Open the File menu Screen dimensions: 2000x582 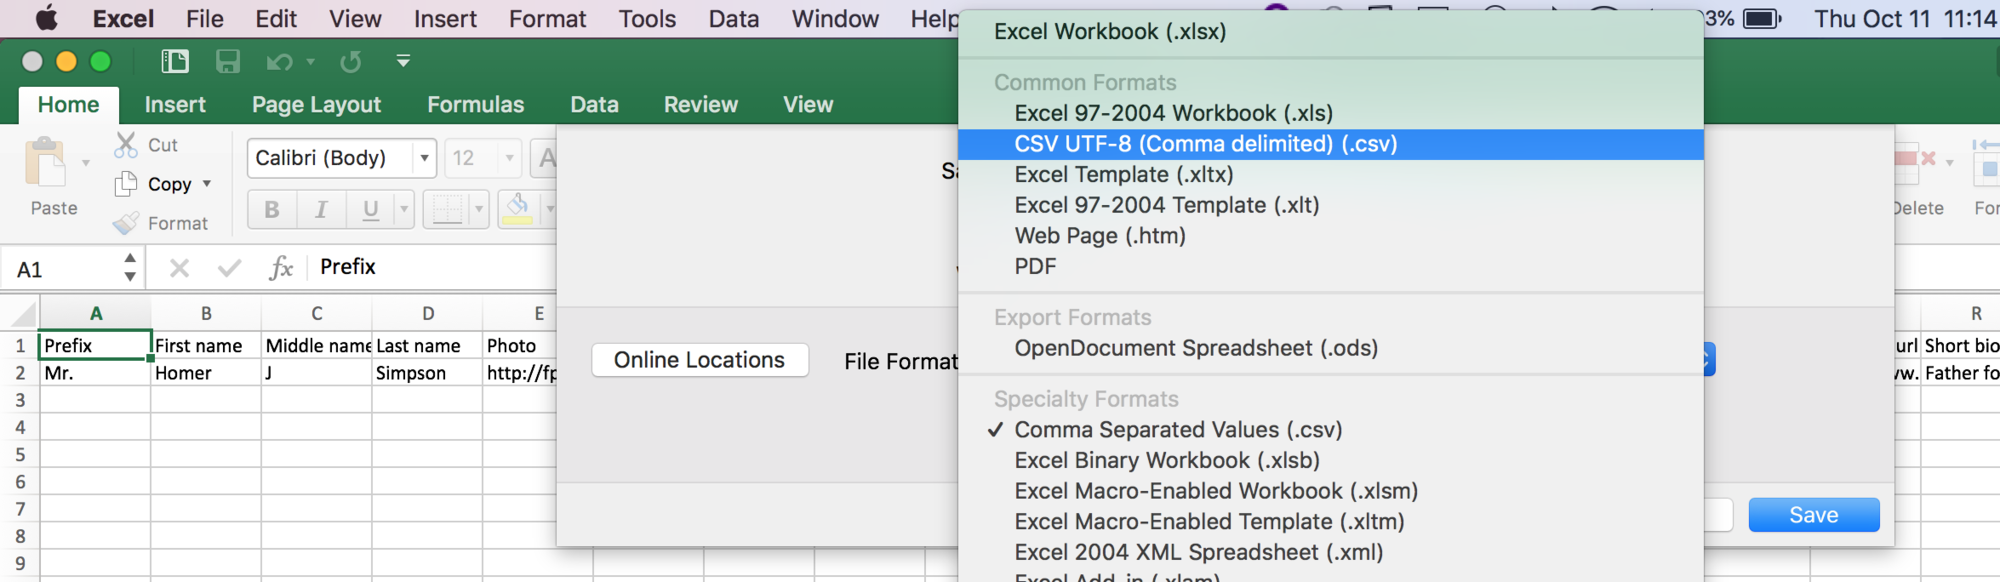205,19
